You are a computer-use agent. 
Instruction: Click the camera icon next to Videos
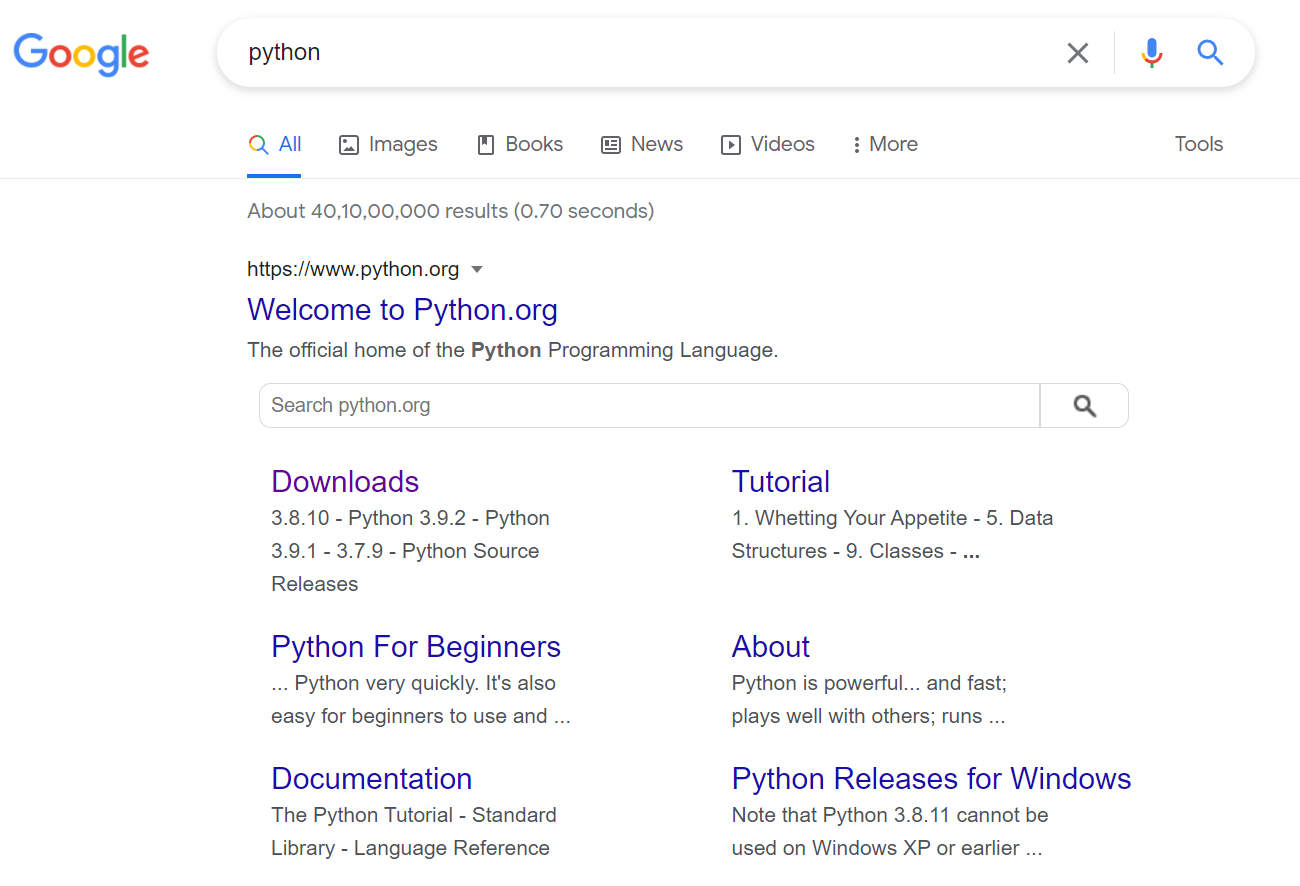(x=730, y=145)
